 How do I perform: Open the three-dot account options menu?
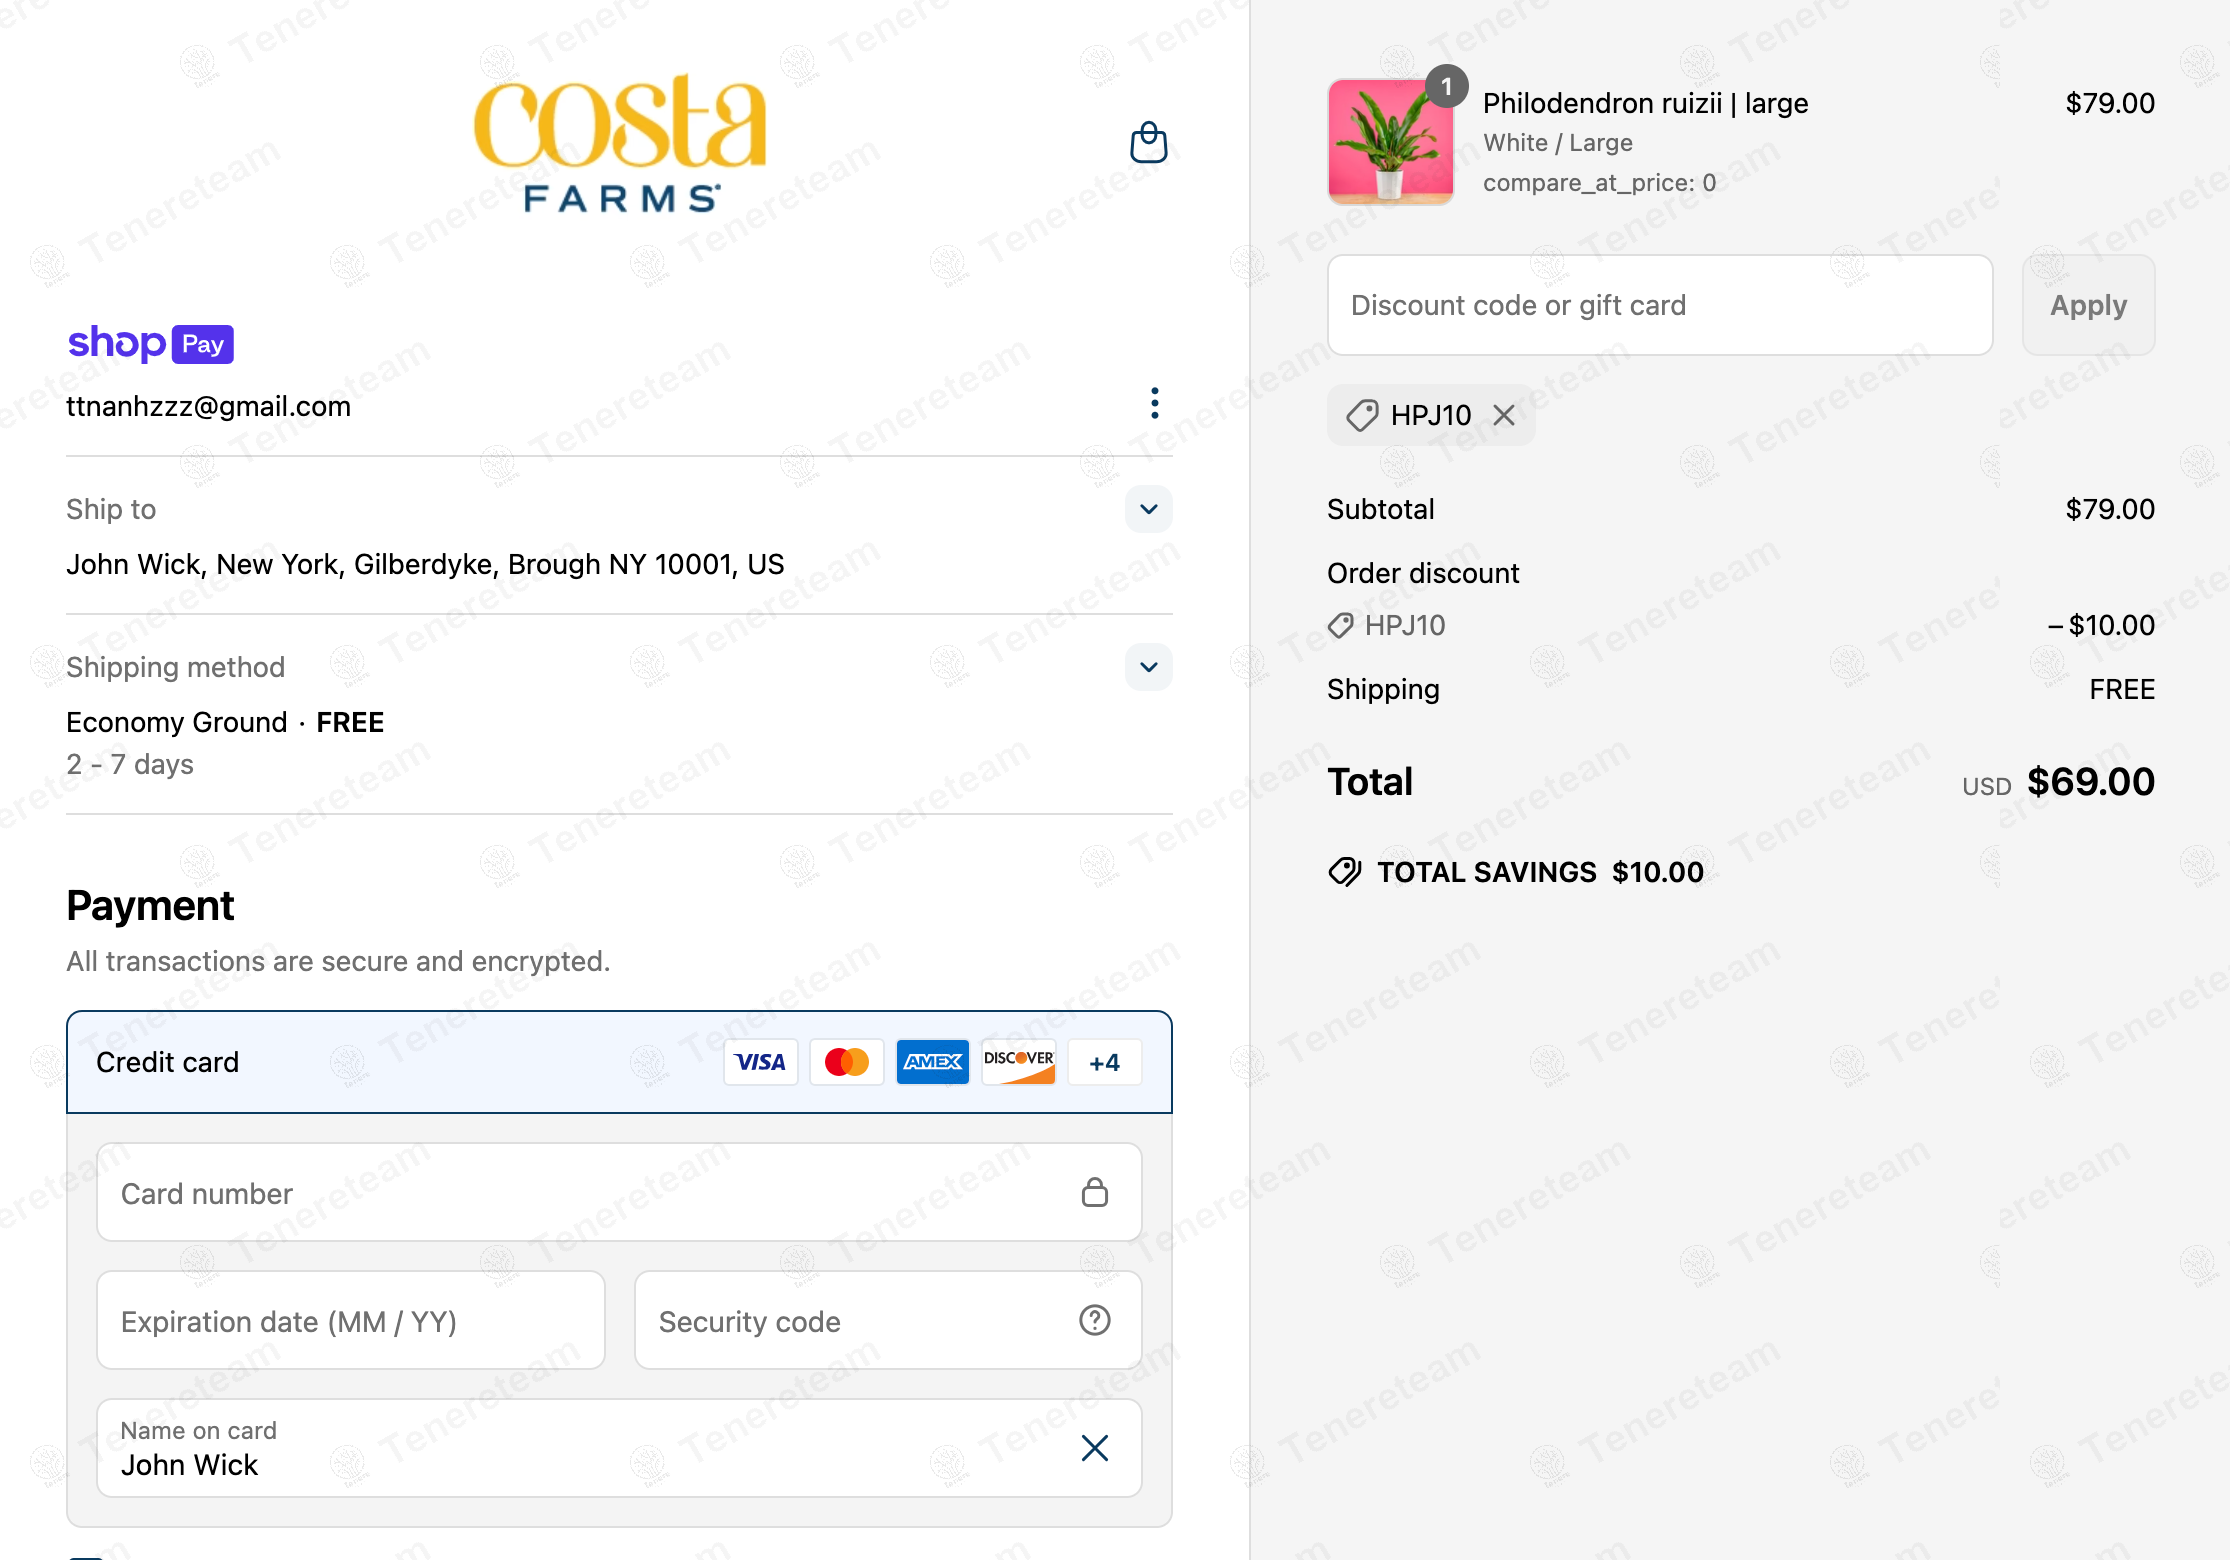click(1154, 403)
